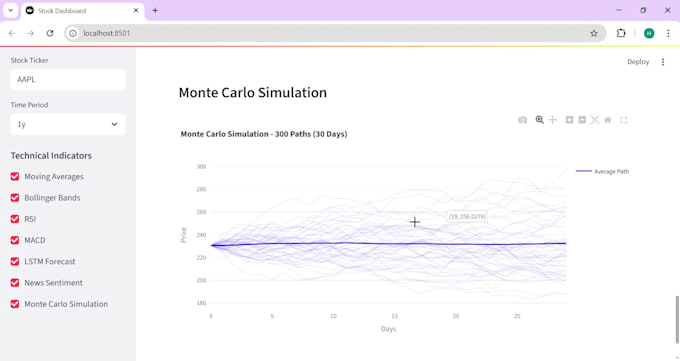
Task: Open the browser extensions menu
Action: [621, 33]
